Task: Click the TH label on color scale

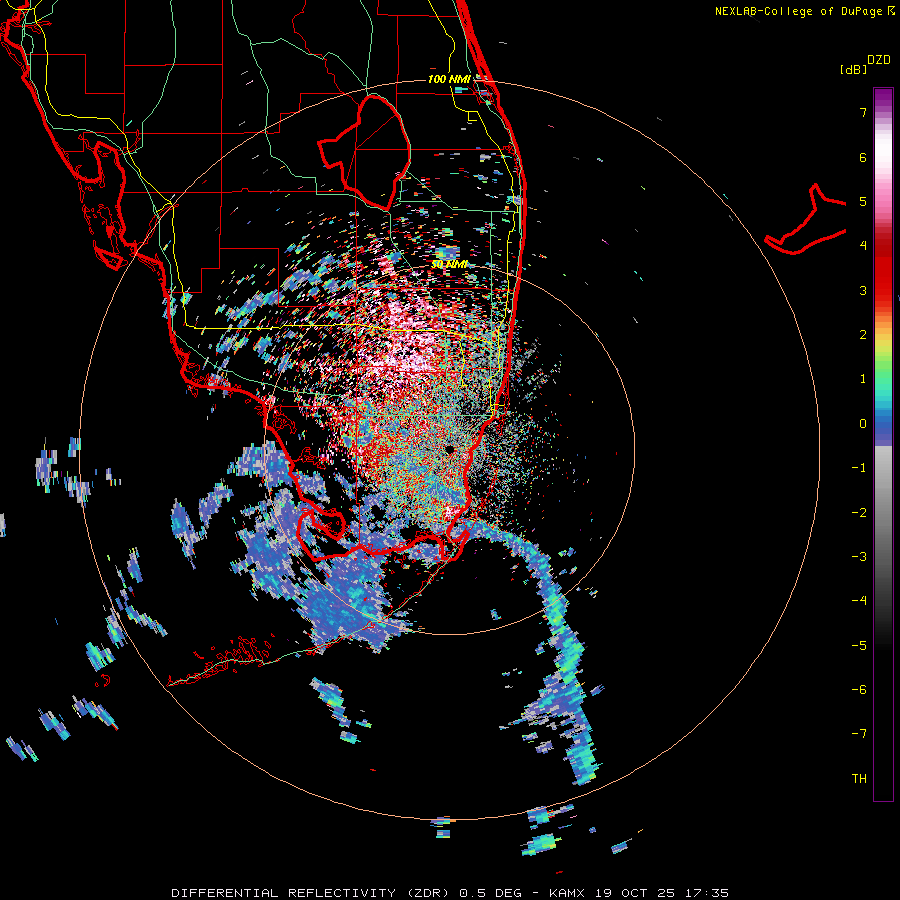Action: [x=859, y=778]
